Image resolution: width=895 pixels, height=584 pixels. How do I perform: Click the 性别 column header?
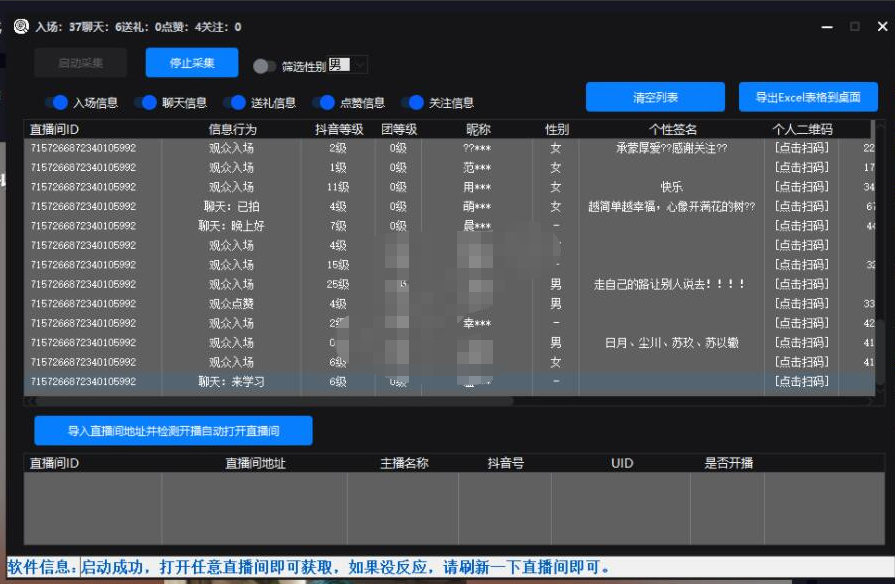[556, 129]
